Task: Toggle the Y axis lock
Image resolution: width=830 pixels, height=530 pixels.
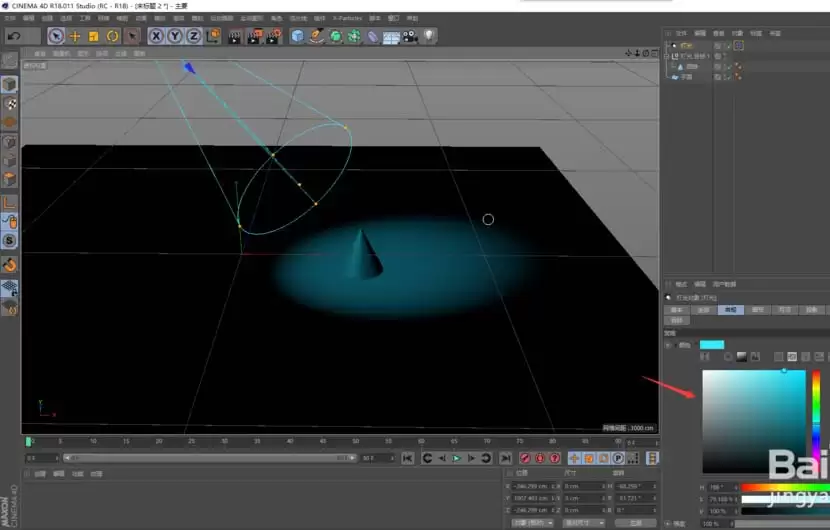Action: 175,36
